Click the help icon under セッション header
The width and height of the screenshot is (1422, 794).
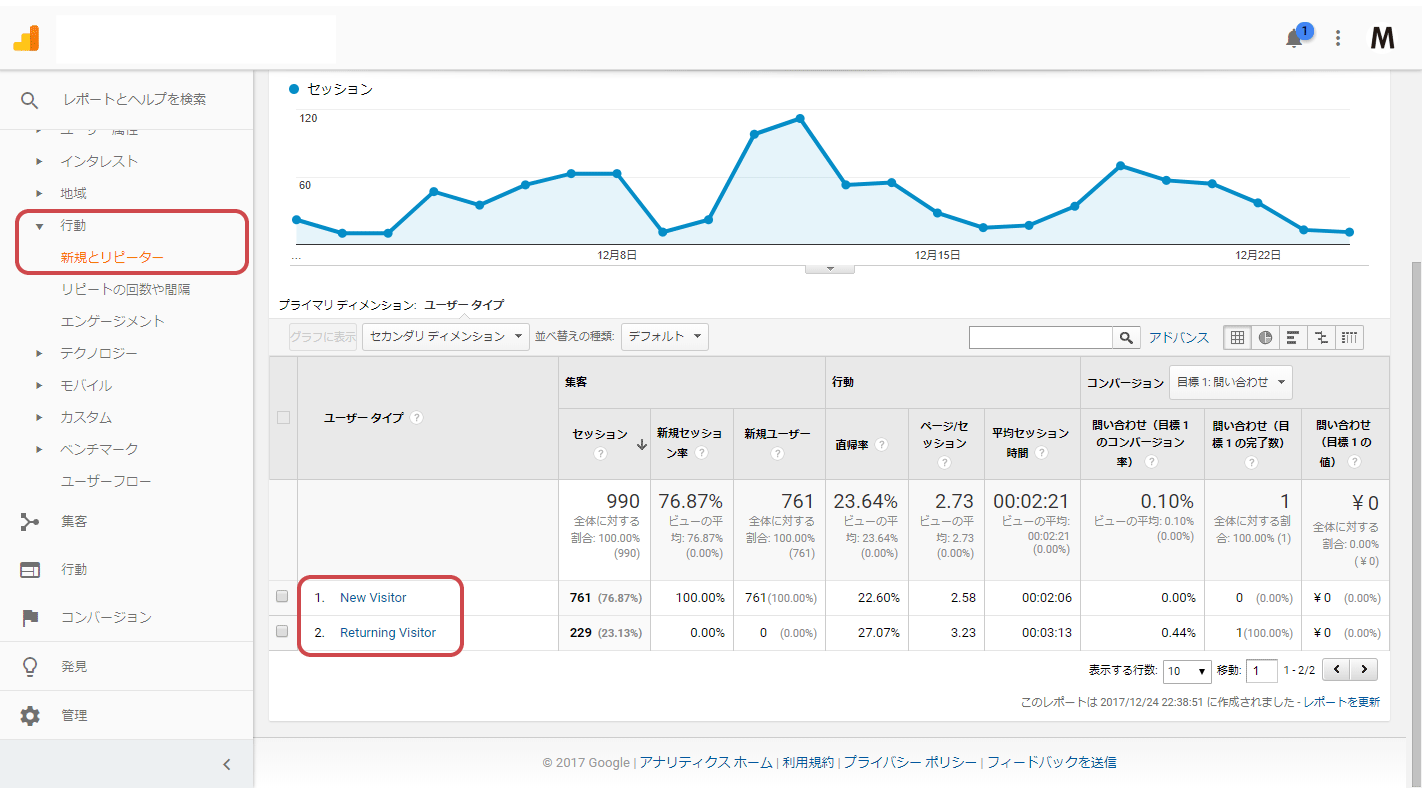(601, 453)
